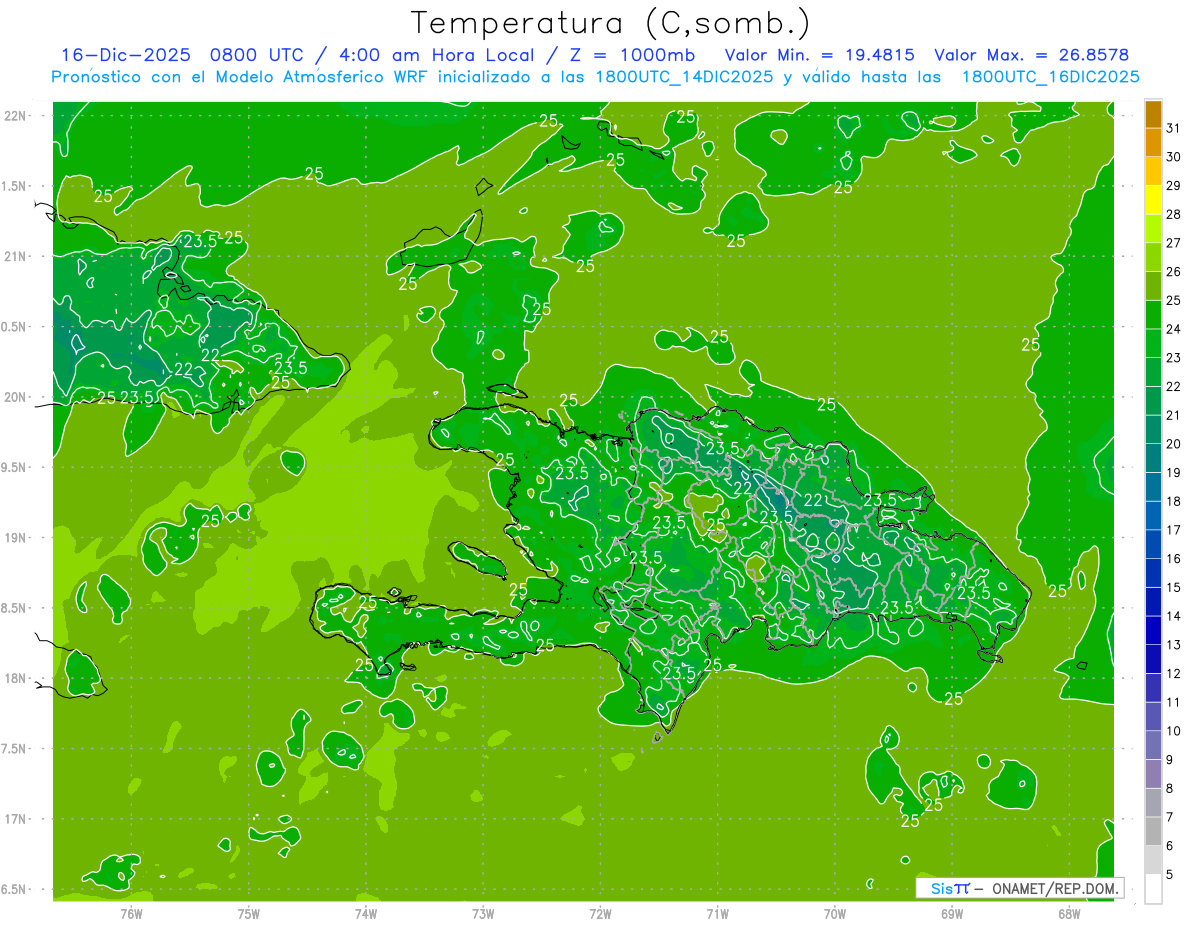The height and width of the screenshot is (927, 1200).
Task: Click the '19N' latitude axis label
Action: pos(16,537)
